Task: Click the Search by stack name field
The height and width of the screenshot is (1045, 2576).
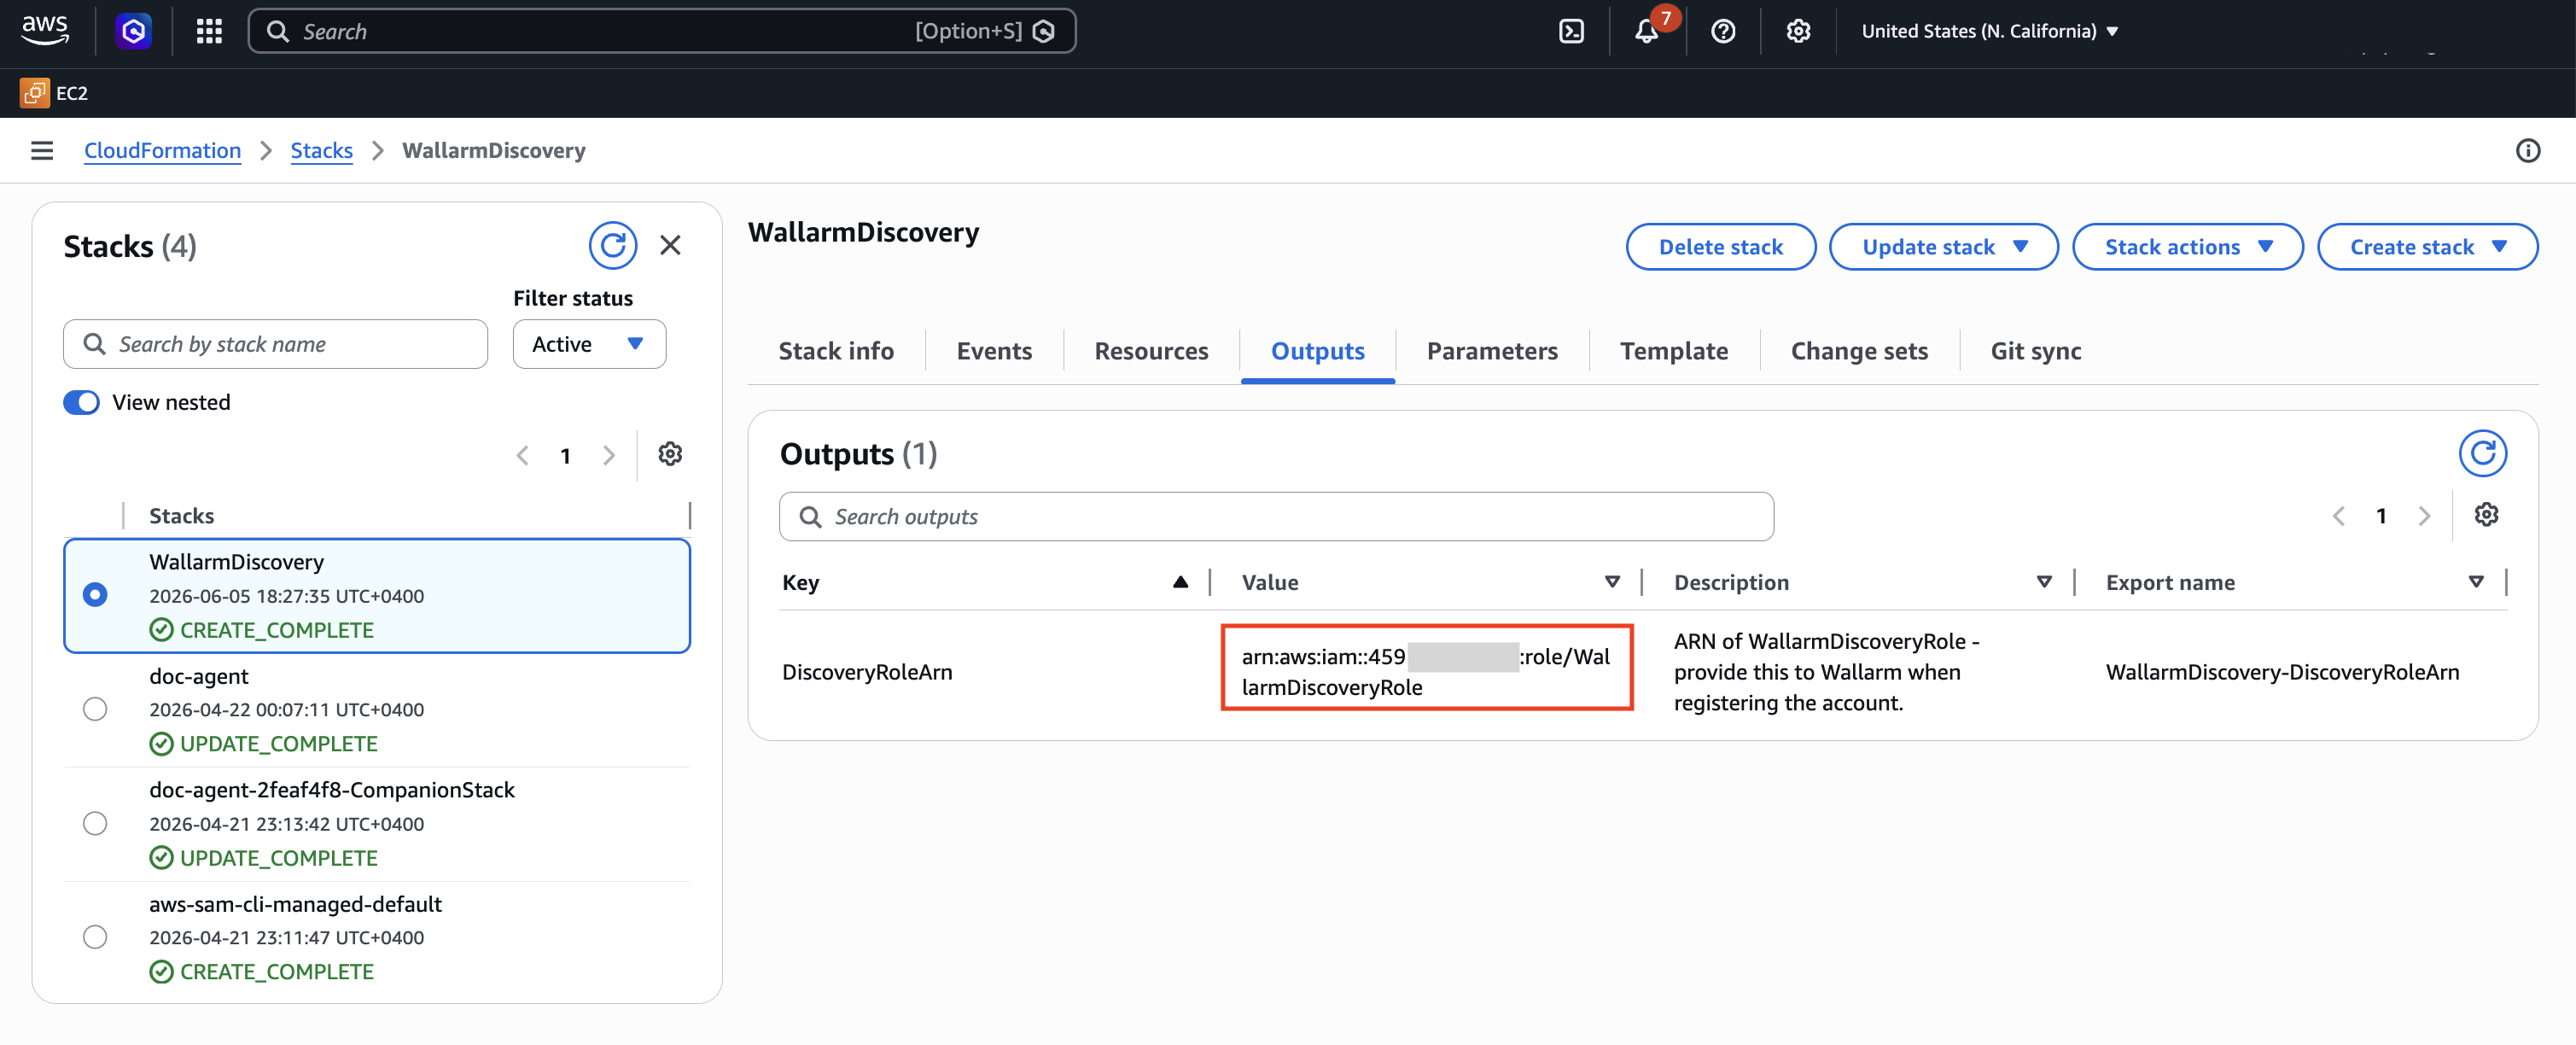Action: coord(275,344)
